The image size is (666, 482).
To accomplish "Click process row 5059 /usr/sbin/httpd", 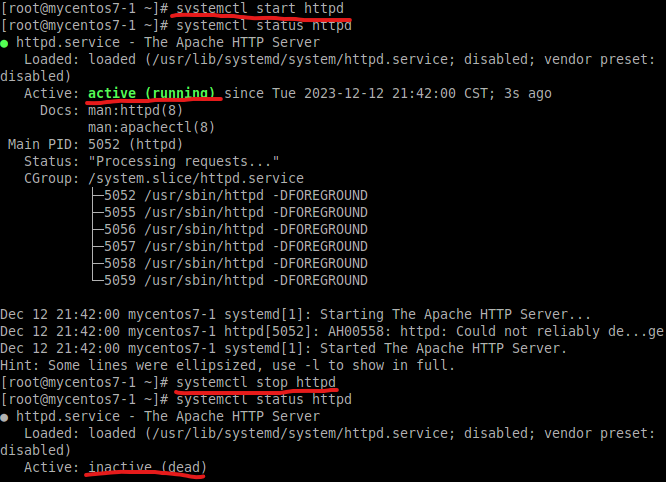I will pos(230,280).
